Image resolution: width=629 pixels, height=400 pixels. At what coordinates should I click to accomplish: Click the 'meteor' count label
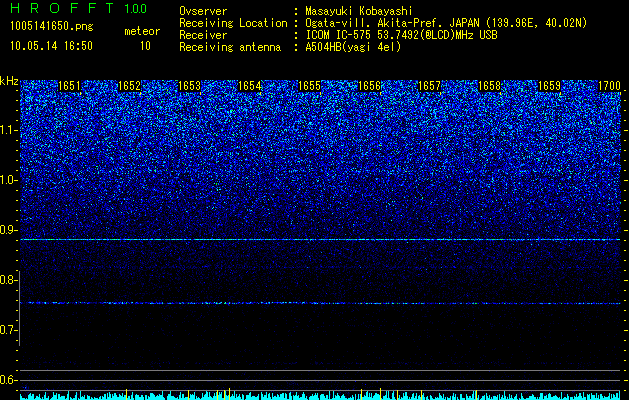tap(142, 31)
